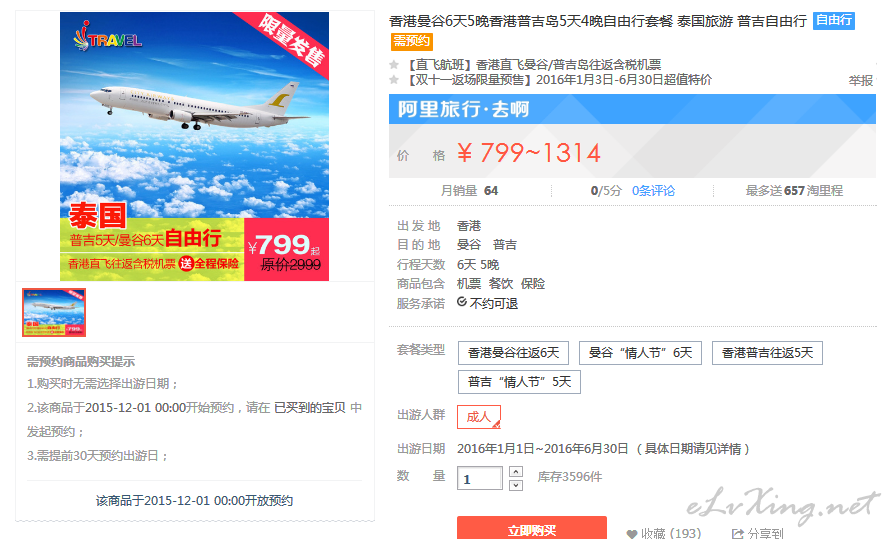Screen dimensions: 891x539
Task: Click the heart icon next to 收藏
Action: point(631,534)
